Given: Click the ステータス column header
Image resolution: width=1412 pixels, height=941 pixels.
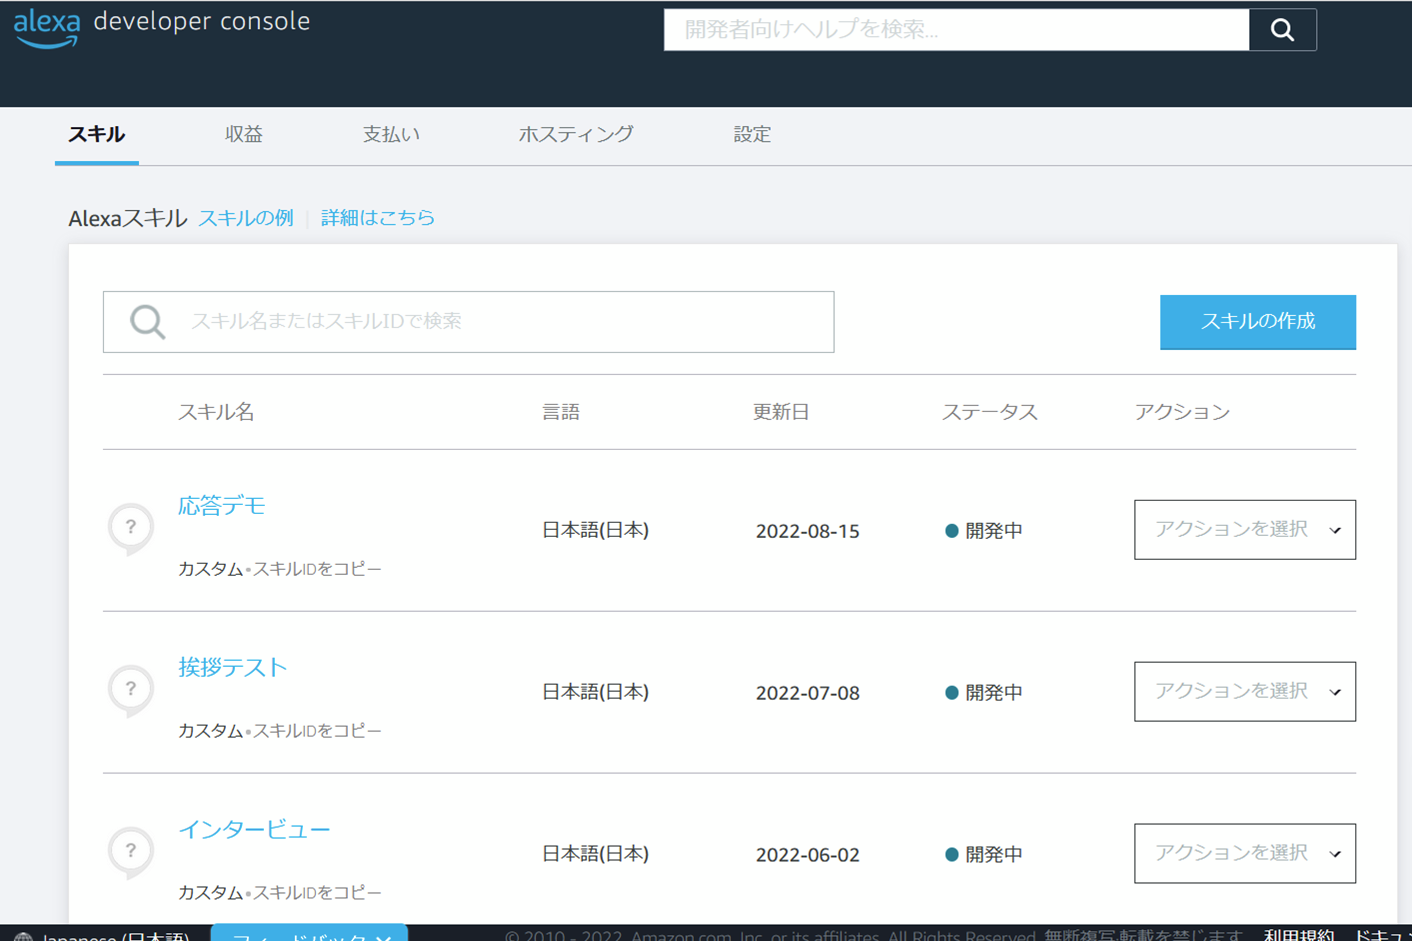Looking at the screenshot, I should (x=990, y=412).
